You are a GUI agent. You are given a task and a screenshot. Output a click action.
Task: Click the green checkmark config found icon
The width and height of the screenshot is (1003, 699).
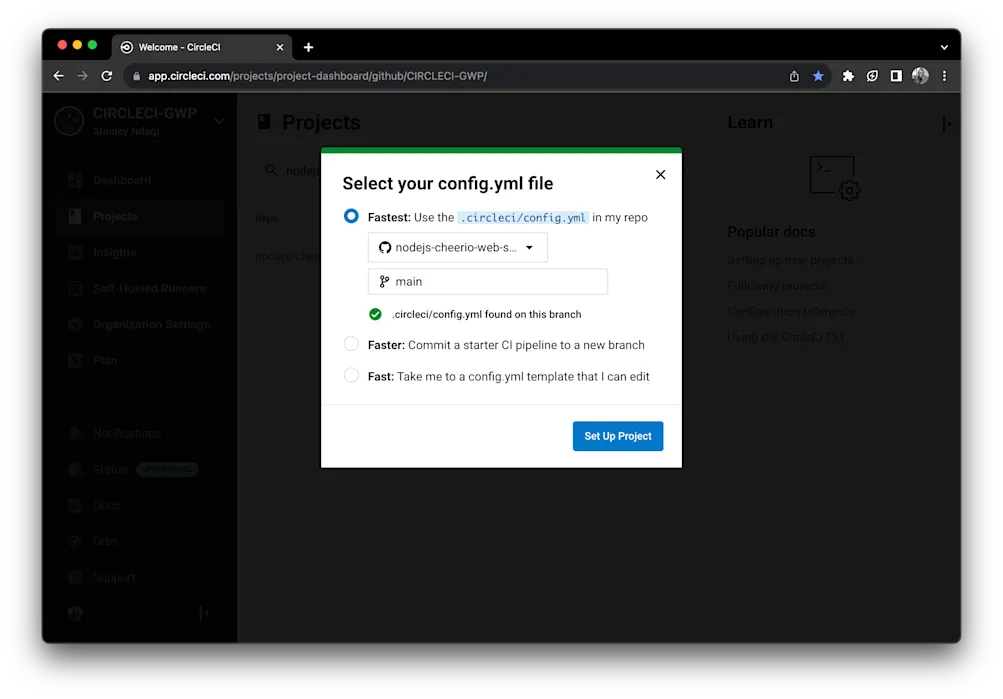coord(375,314)
